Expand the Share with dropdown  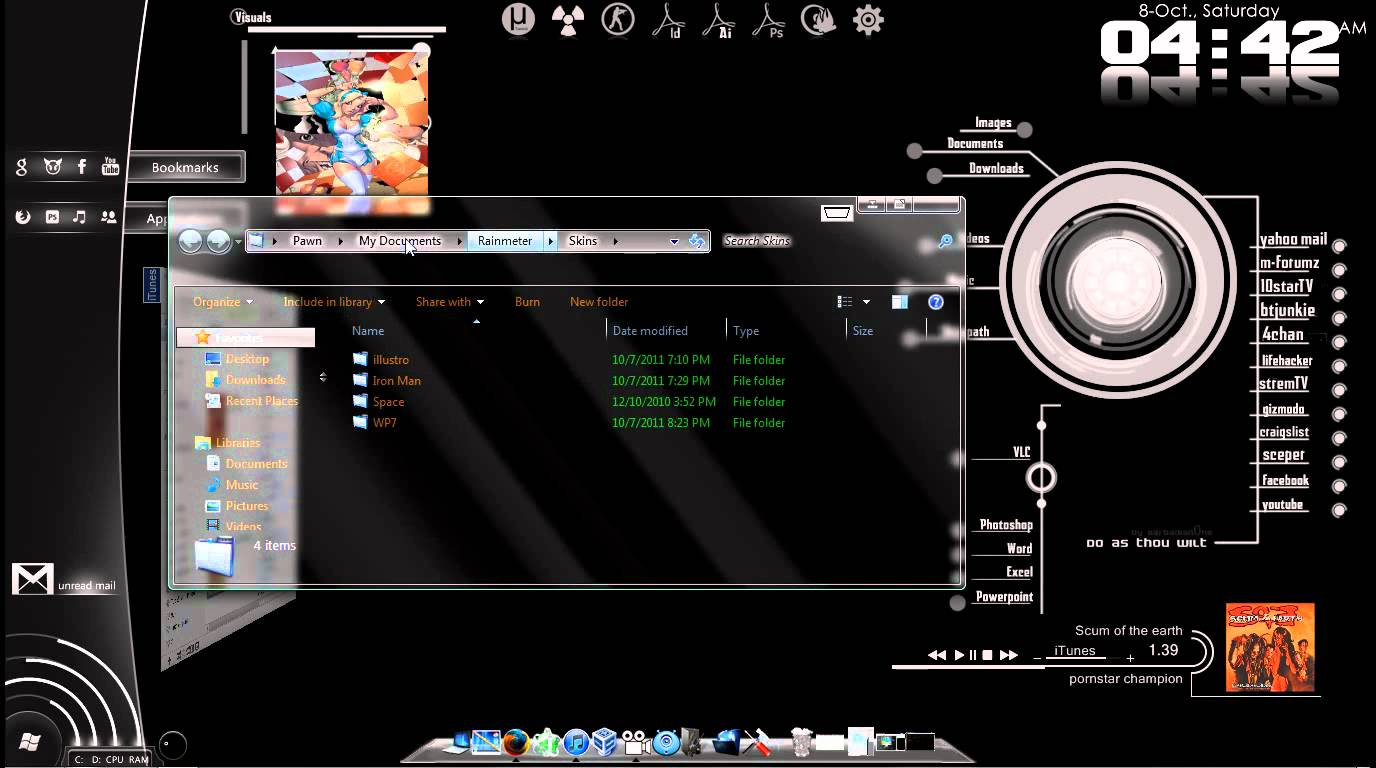click(449, 302)
